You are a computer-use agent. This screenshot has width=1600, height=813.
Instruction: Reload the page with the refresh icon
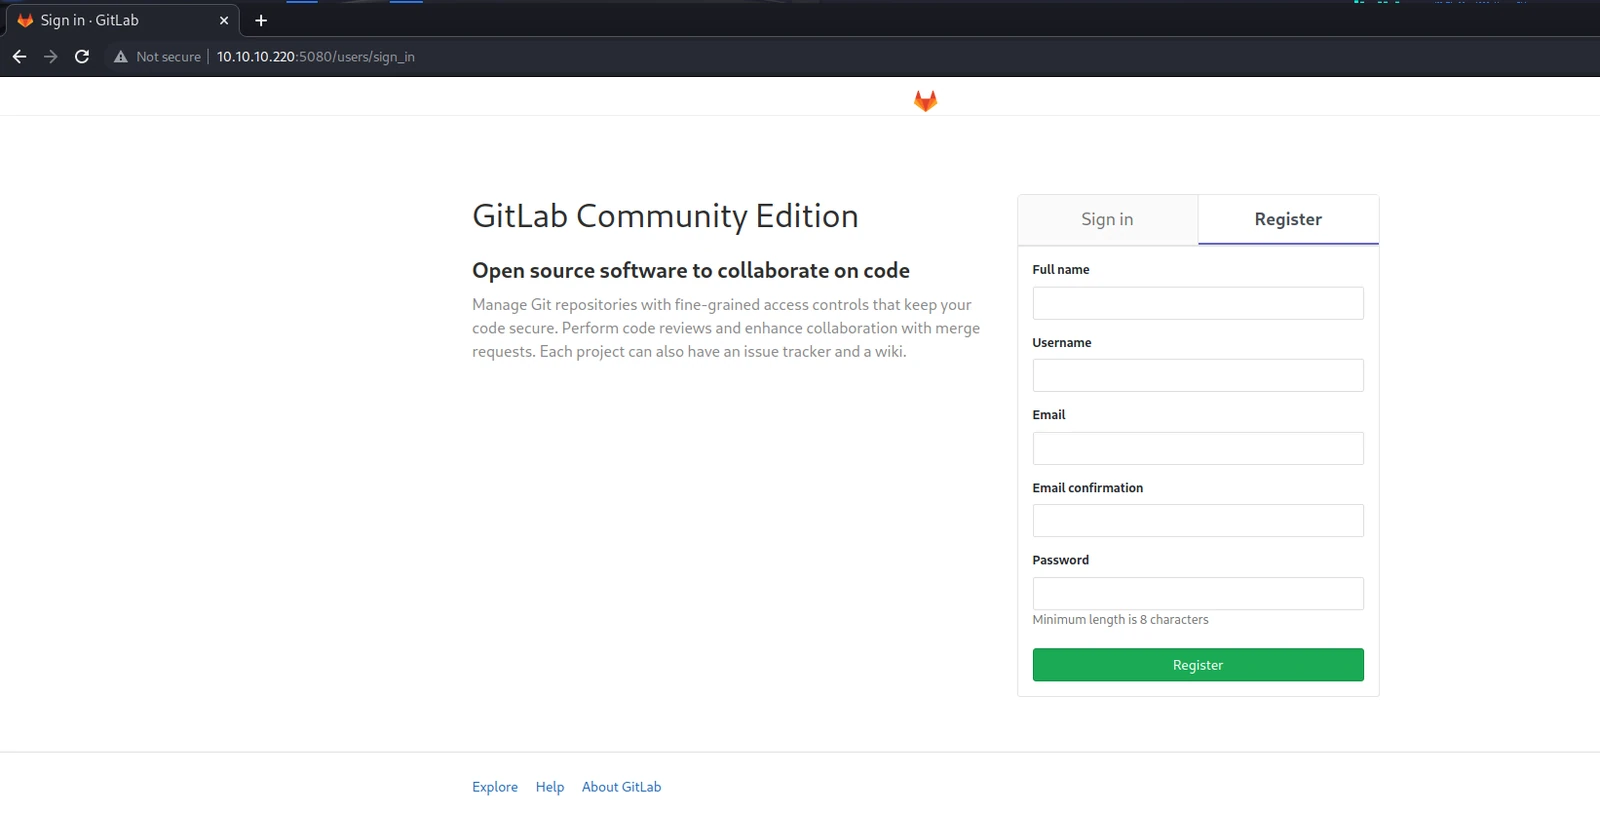point(82,57)
